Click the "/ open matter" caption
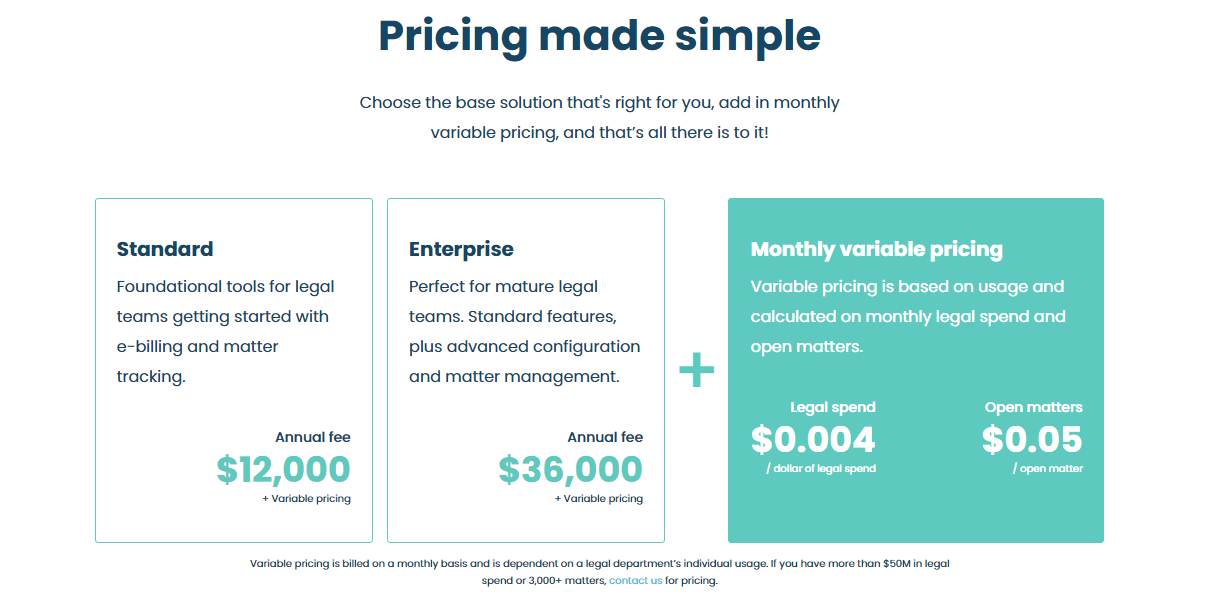 click(1047, 468)
